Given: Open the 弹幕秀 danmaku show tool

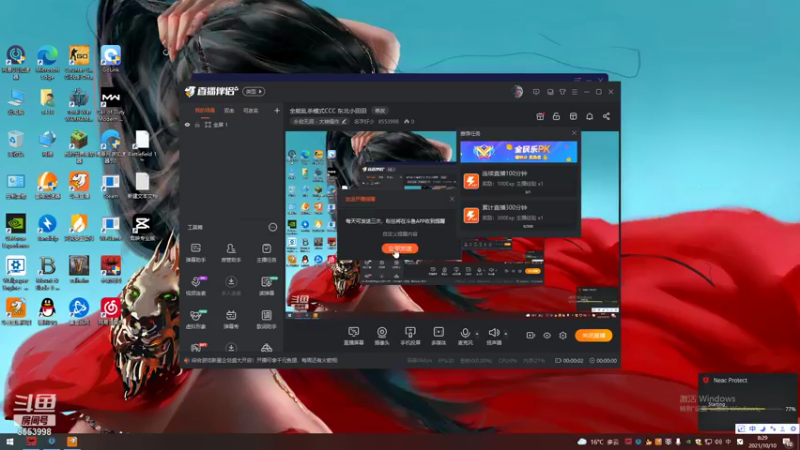Looking at the screenshot, I should (231, 319).
